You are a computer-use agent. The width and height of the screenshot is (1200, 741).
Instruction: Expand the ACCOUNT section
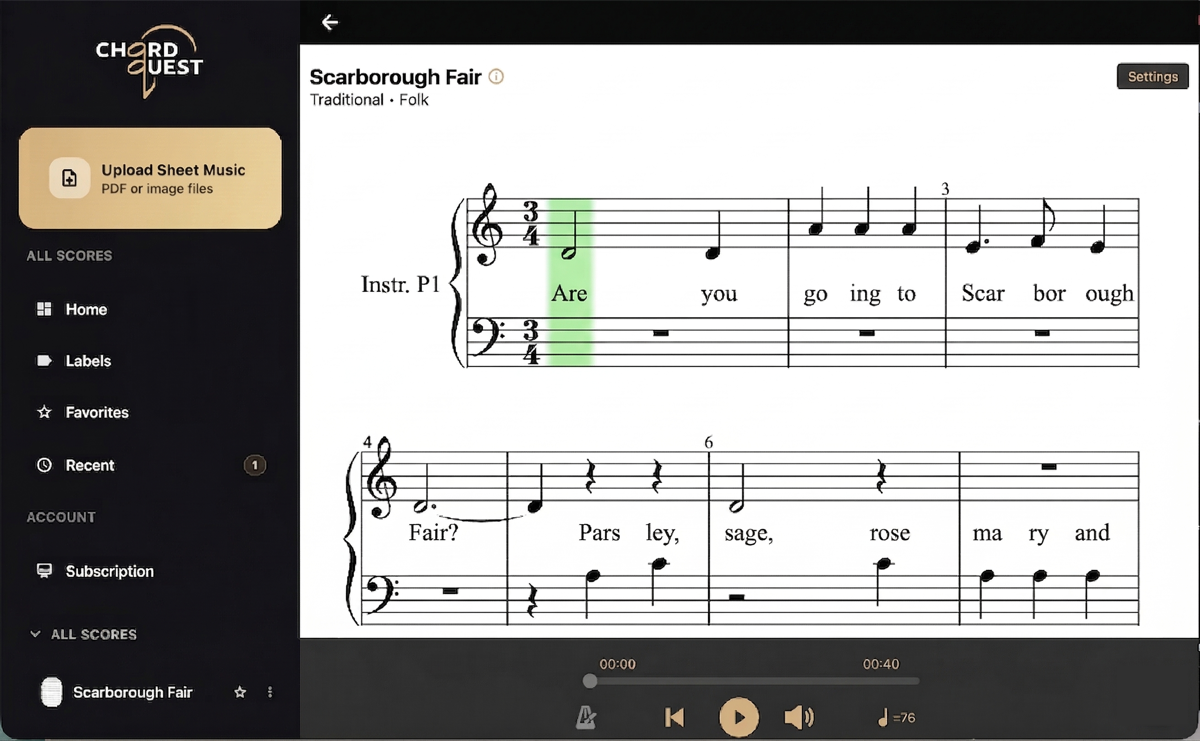click(60, 517)
